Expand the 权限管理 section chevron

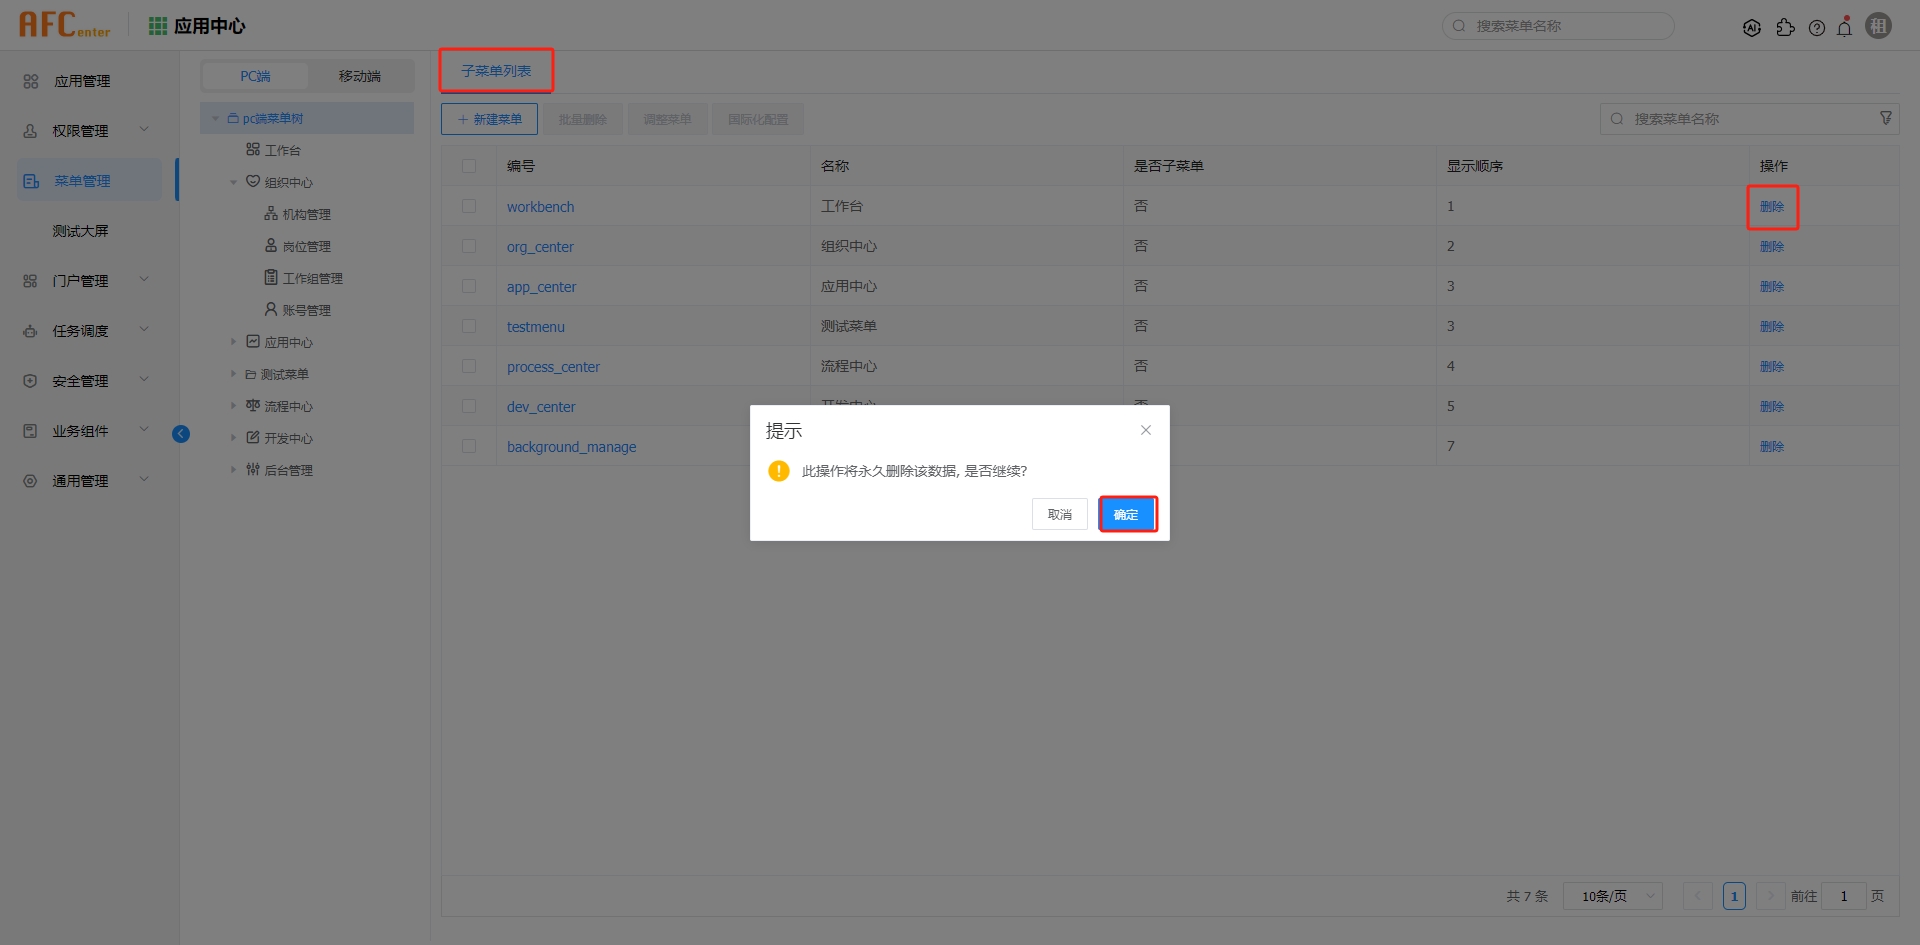(x=144, y=130)
